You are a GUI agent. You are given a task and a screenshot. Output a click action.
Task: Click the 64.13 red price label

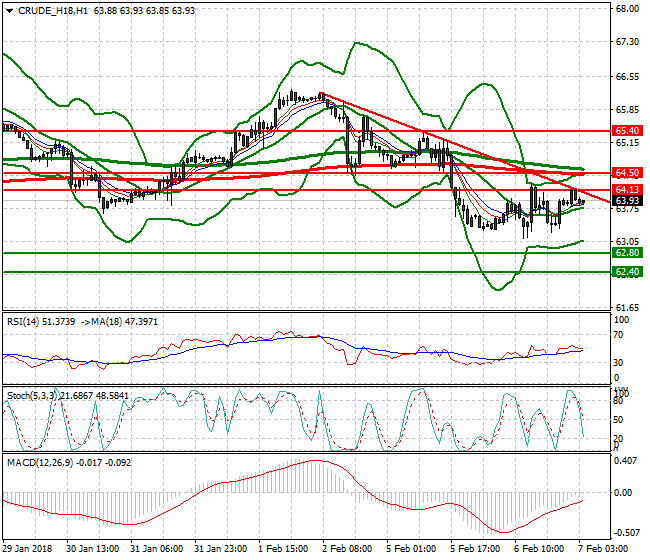coord(627,189)
